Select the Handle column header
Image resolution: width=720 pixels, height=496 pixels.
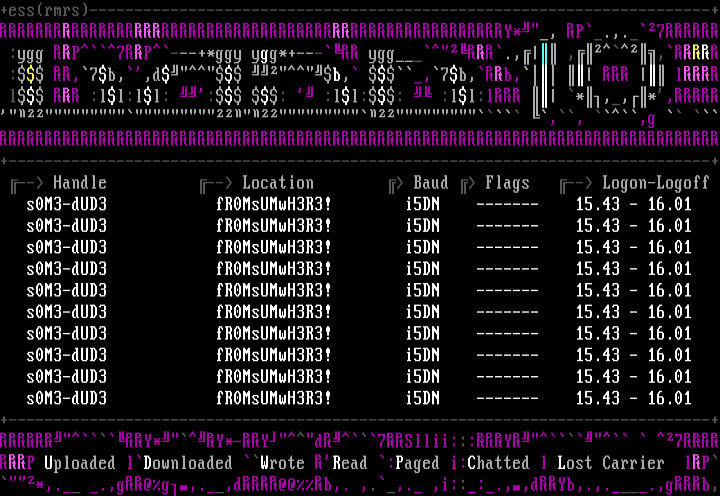(79, 183)
